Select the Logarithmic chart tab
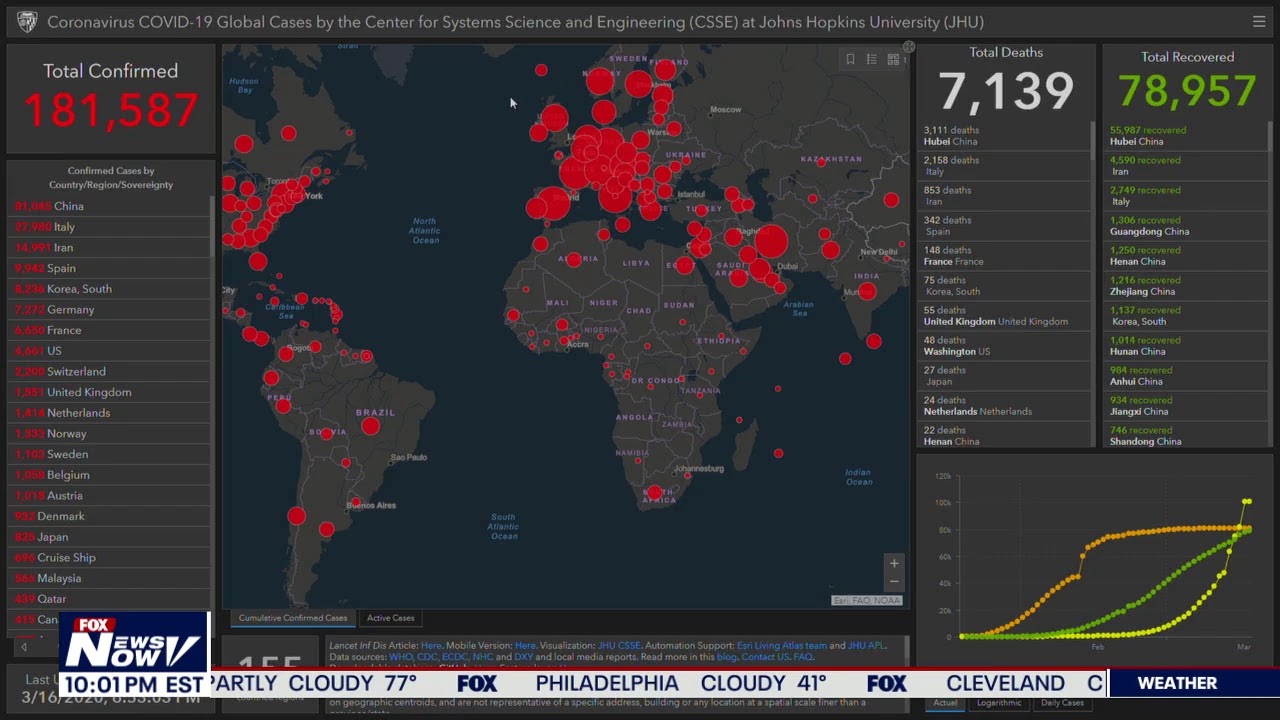This screenshot has height=720, width=1280. point(999,703)
